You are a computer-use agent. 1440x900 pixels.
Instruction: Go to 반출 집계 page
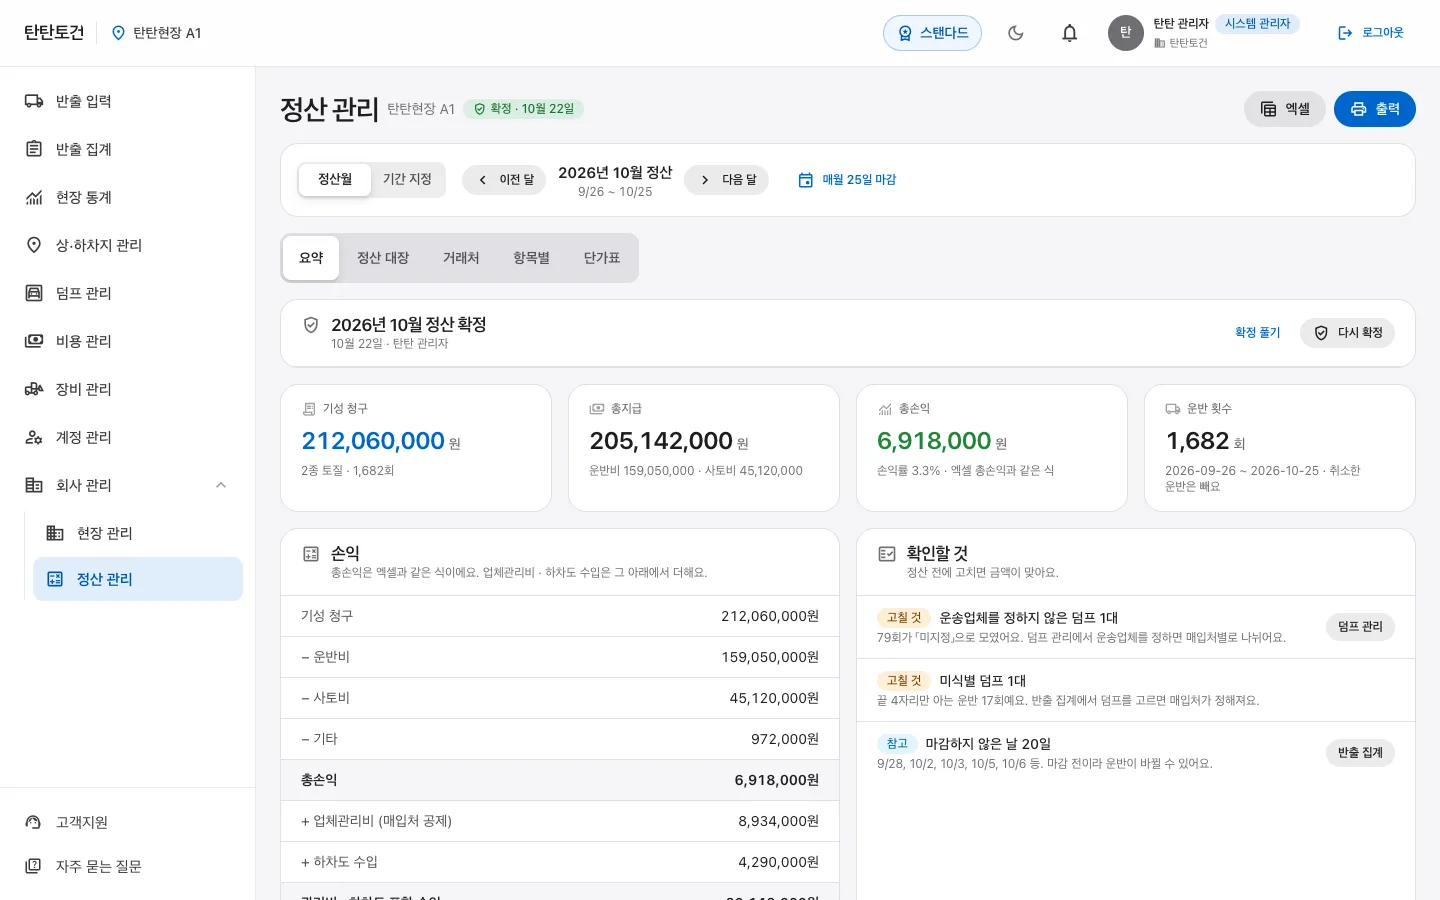[x=128, y=149]
